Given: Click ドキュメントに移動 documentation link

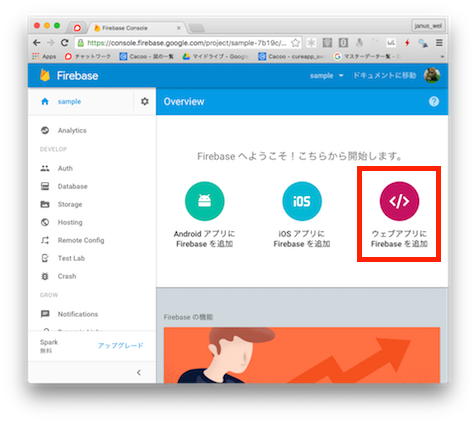Looking at the screenshot, I should 384,76.
